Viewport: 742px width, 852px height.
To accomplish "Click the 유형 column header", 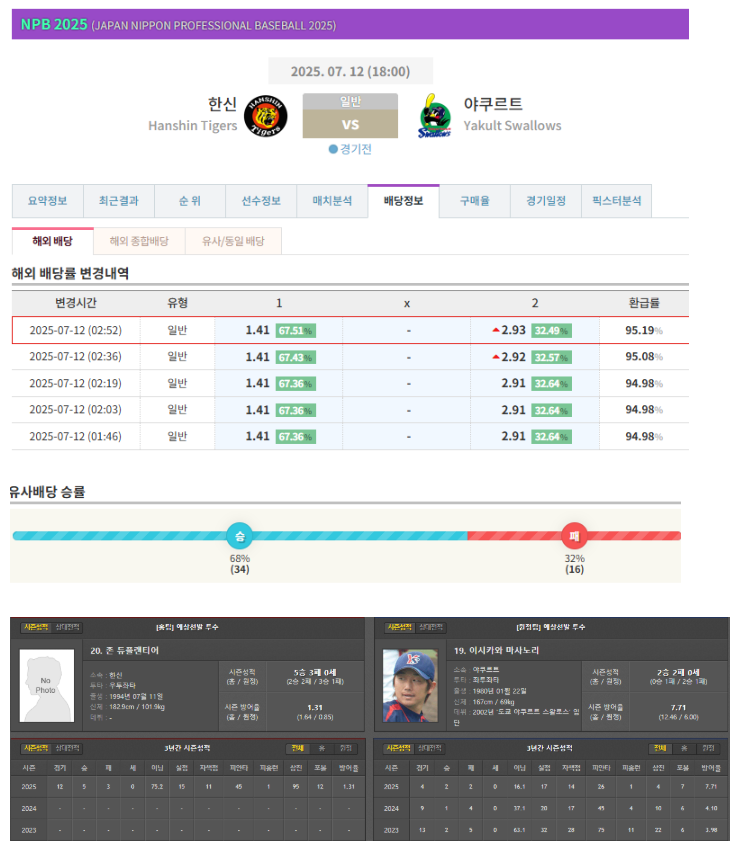I will pos(178,303).
